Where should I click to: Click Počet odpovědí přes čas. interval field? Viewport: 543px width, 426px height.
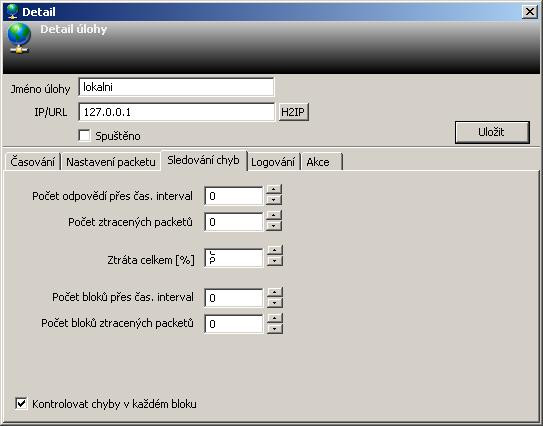point(234,196)
